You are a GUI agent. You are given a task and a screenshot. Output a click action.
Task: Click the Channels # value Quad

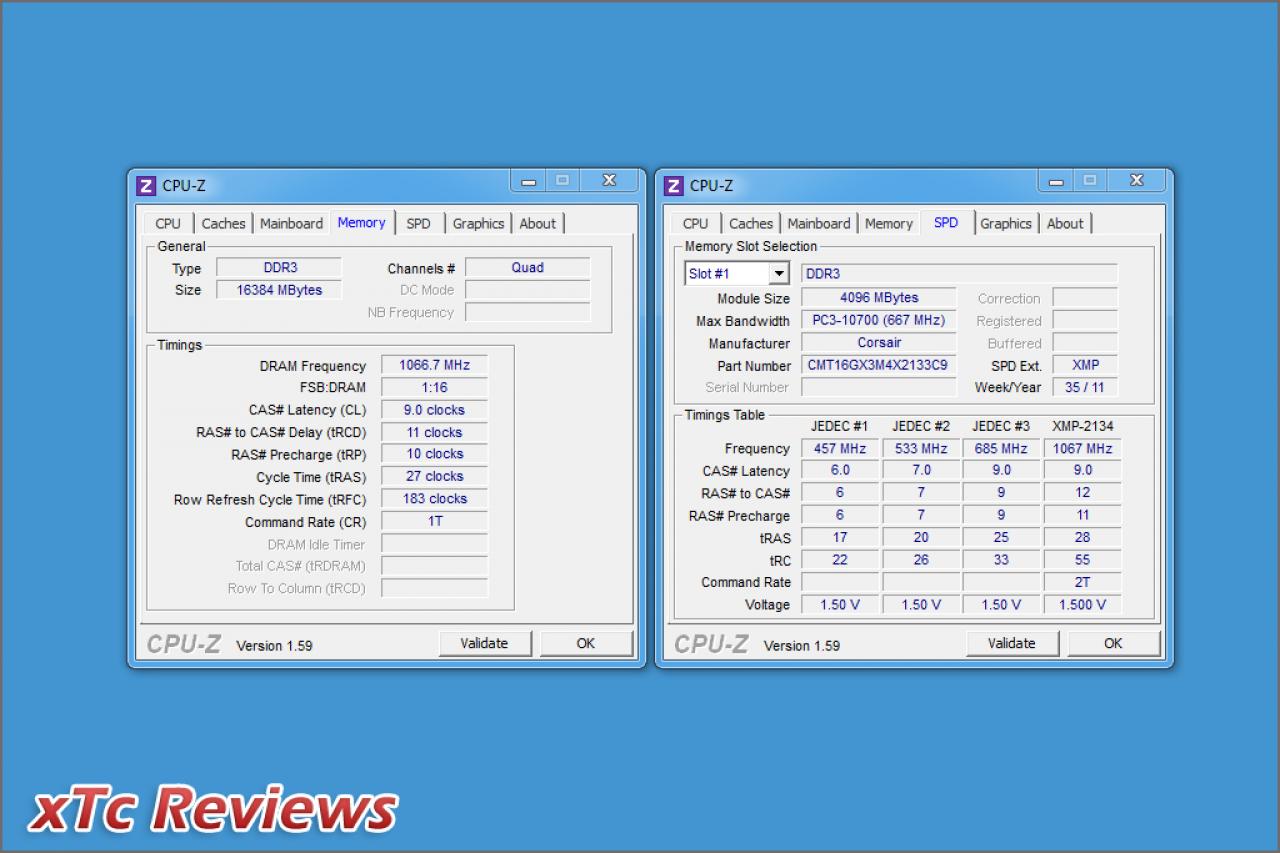pyautogui.click(x=527, y=268)
